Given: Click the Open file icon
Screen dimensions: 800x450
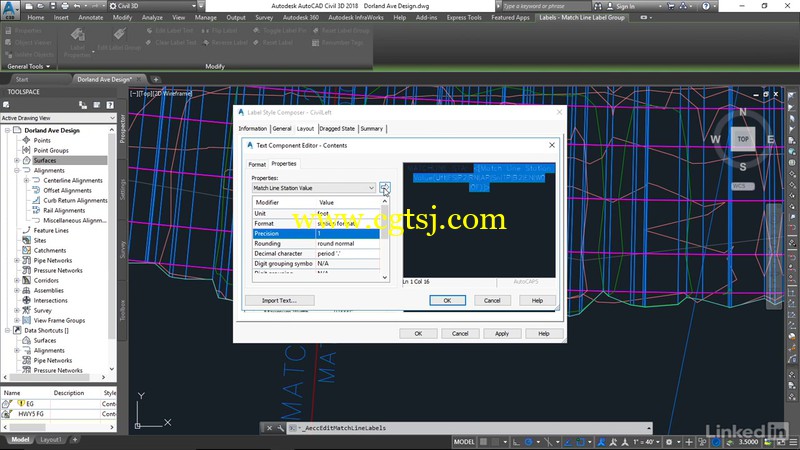Looking at the screenshot, I should pos(41,6).
